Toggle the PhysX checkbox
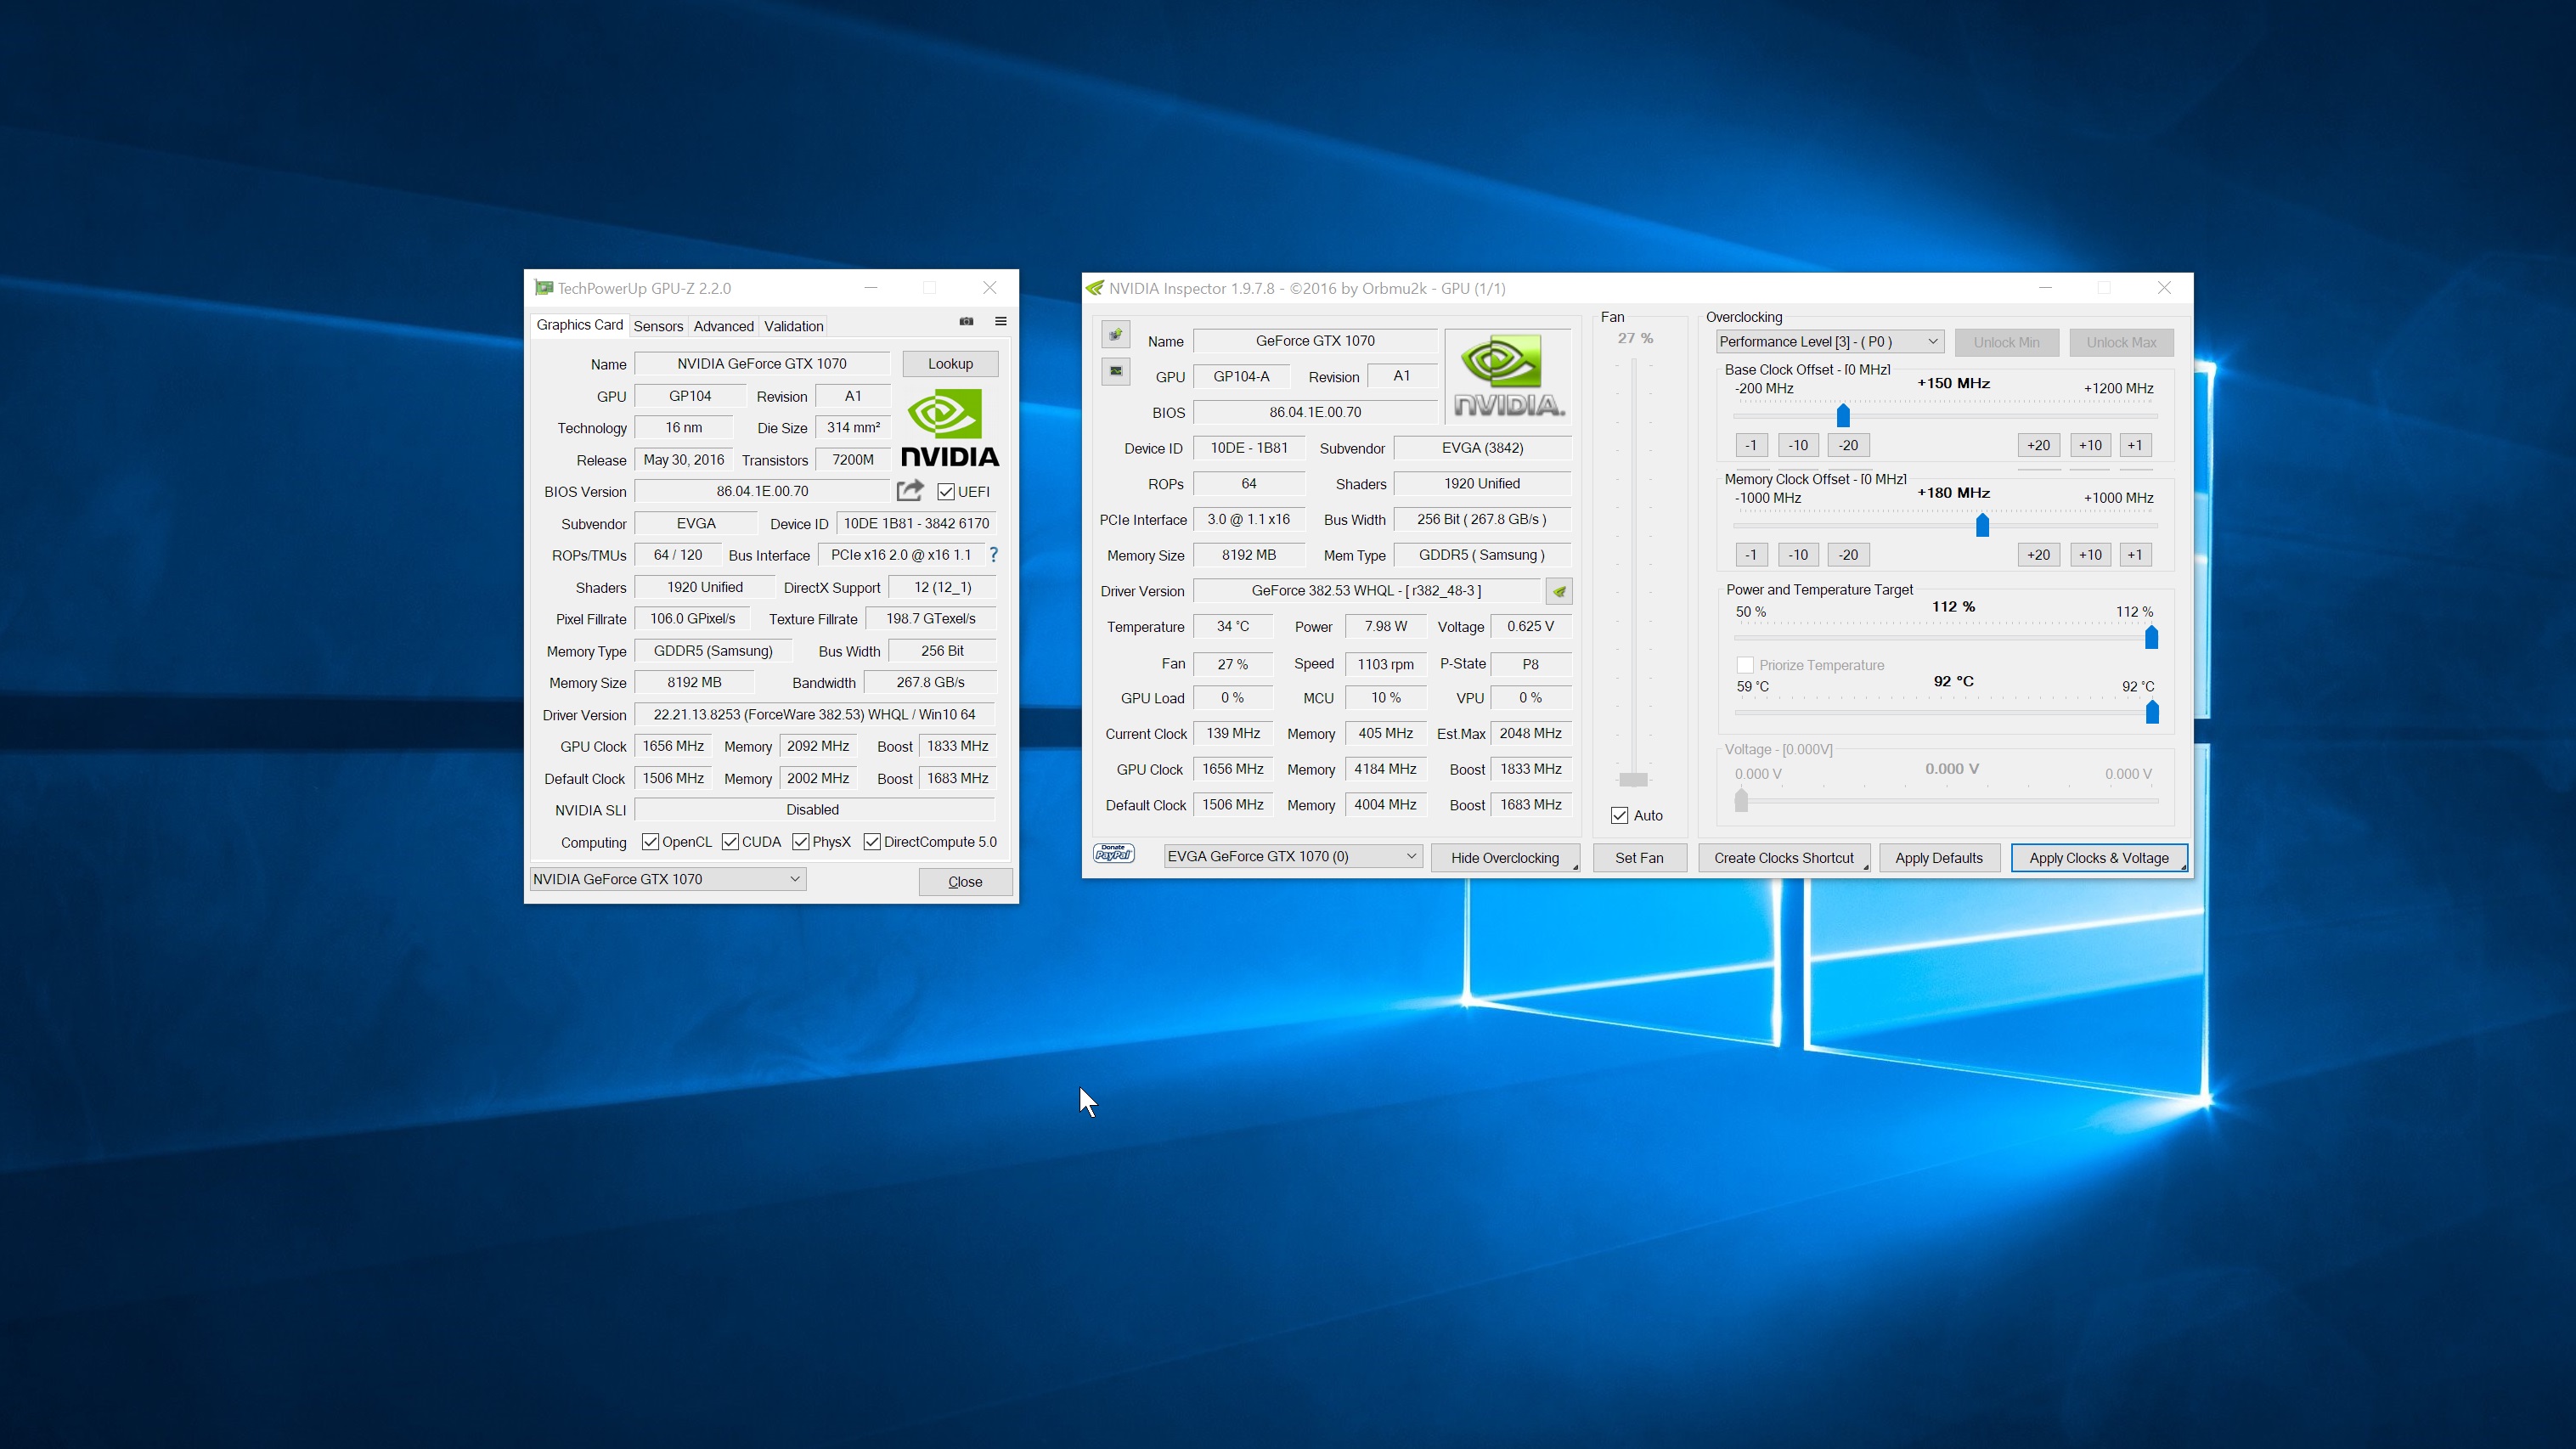The width and height of the screenshot is (2576, 1449). [800, 842]
